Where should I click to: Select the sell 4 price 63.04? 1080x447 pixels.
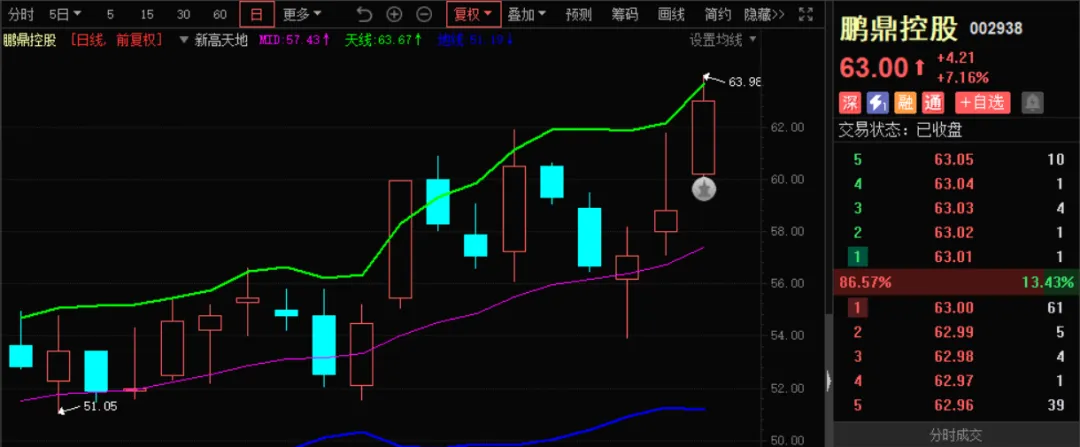click(954, 184)
